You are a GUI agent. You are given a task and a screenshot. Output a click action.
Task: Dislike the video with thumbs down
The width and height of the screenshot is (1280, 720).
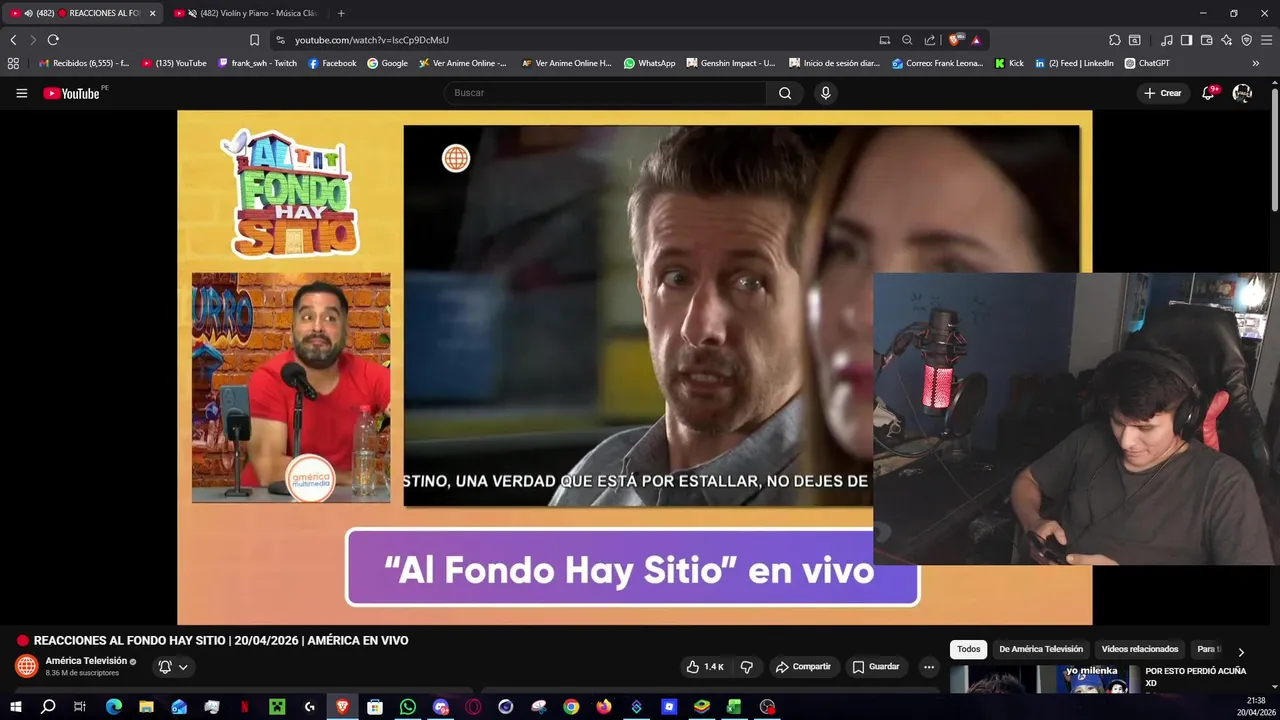(746, 667)
